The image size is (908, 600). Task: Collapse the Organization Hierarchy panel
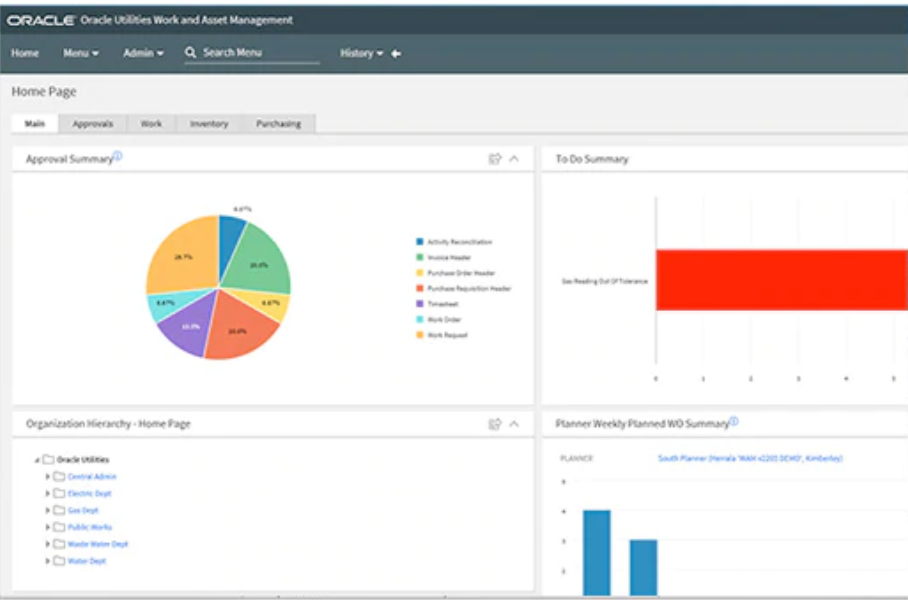[514, 424]
